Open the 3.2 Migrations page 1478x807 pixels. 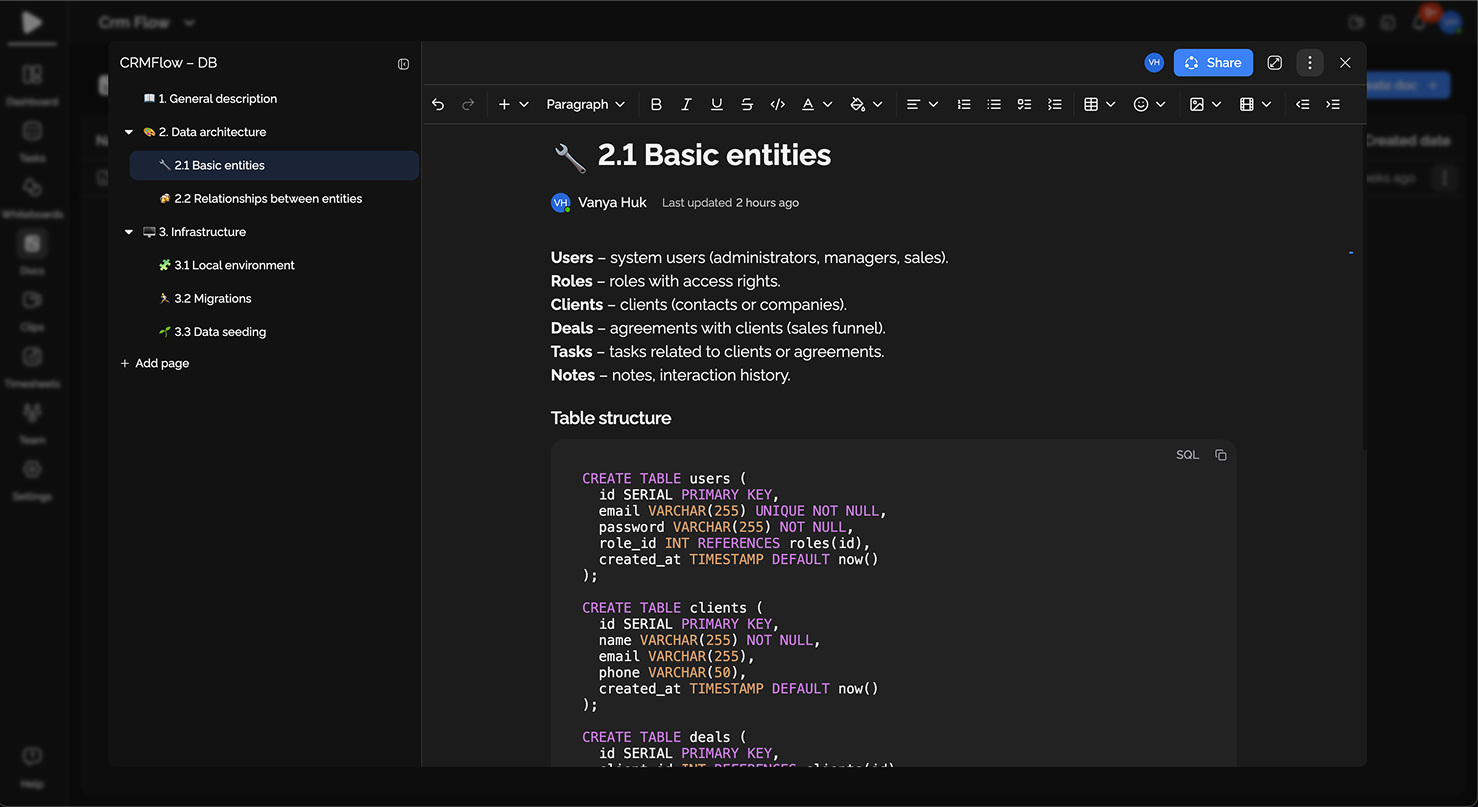212,299
